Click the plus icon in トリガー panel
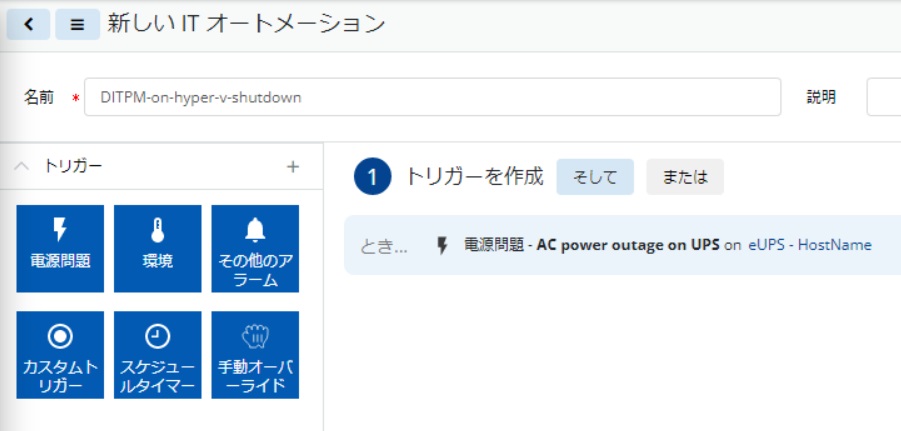Viewport: 901px width, 431px height. (293, 167)
